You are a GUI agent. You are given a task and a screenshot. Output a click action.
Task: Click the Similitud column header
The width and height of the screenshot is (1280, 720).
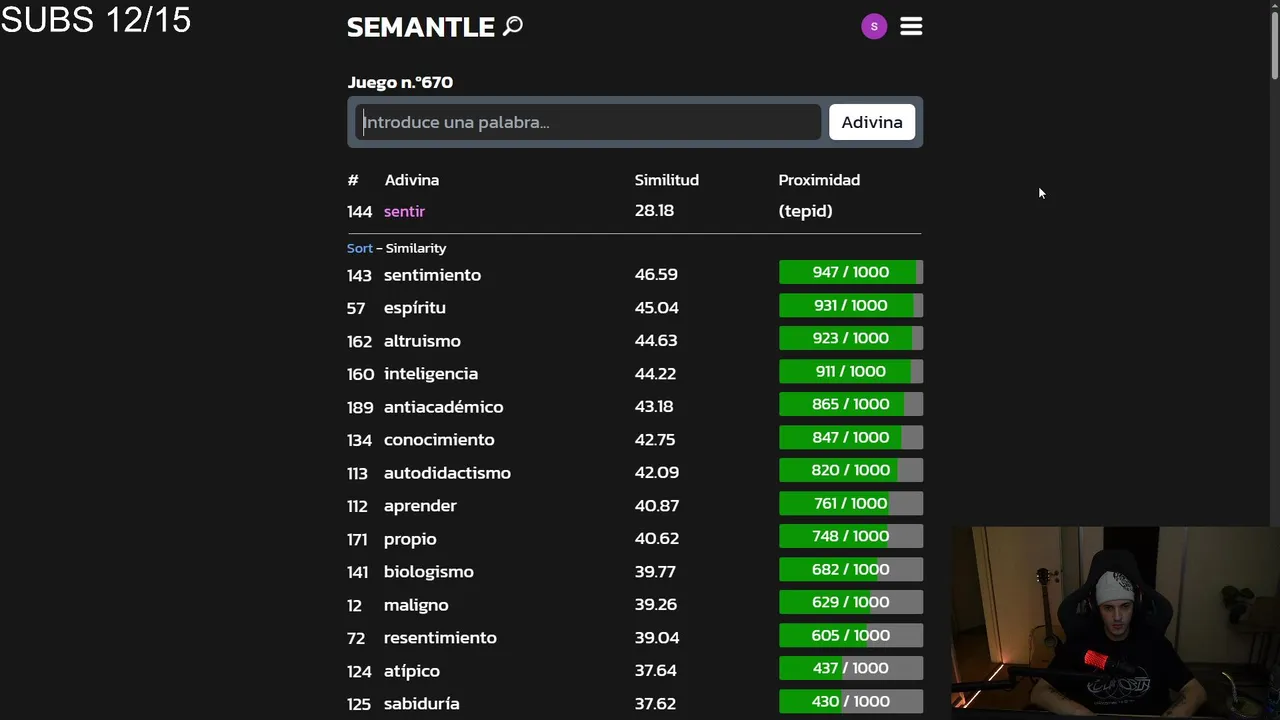coord(666,180)
